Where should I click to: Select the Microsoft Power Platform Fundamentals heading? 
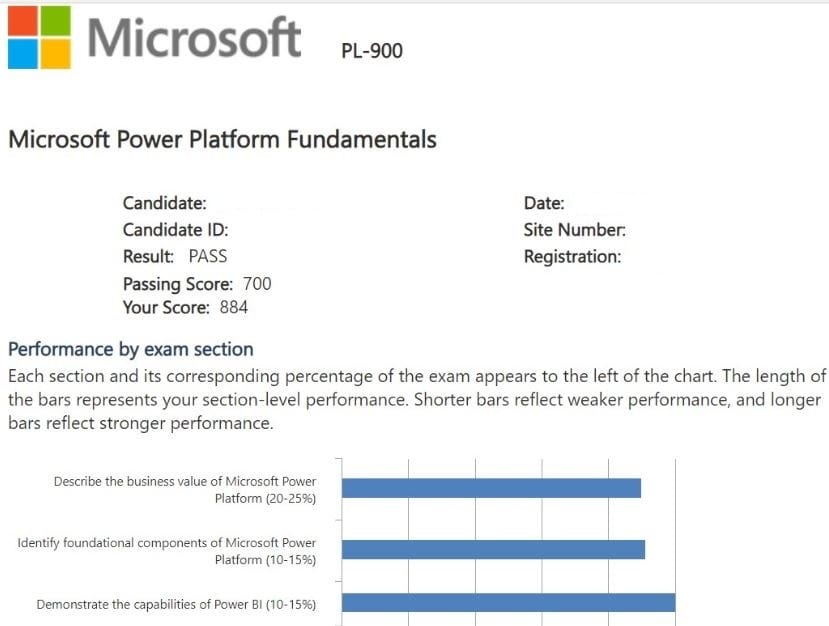(x=222, y=140)
